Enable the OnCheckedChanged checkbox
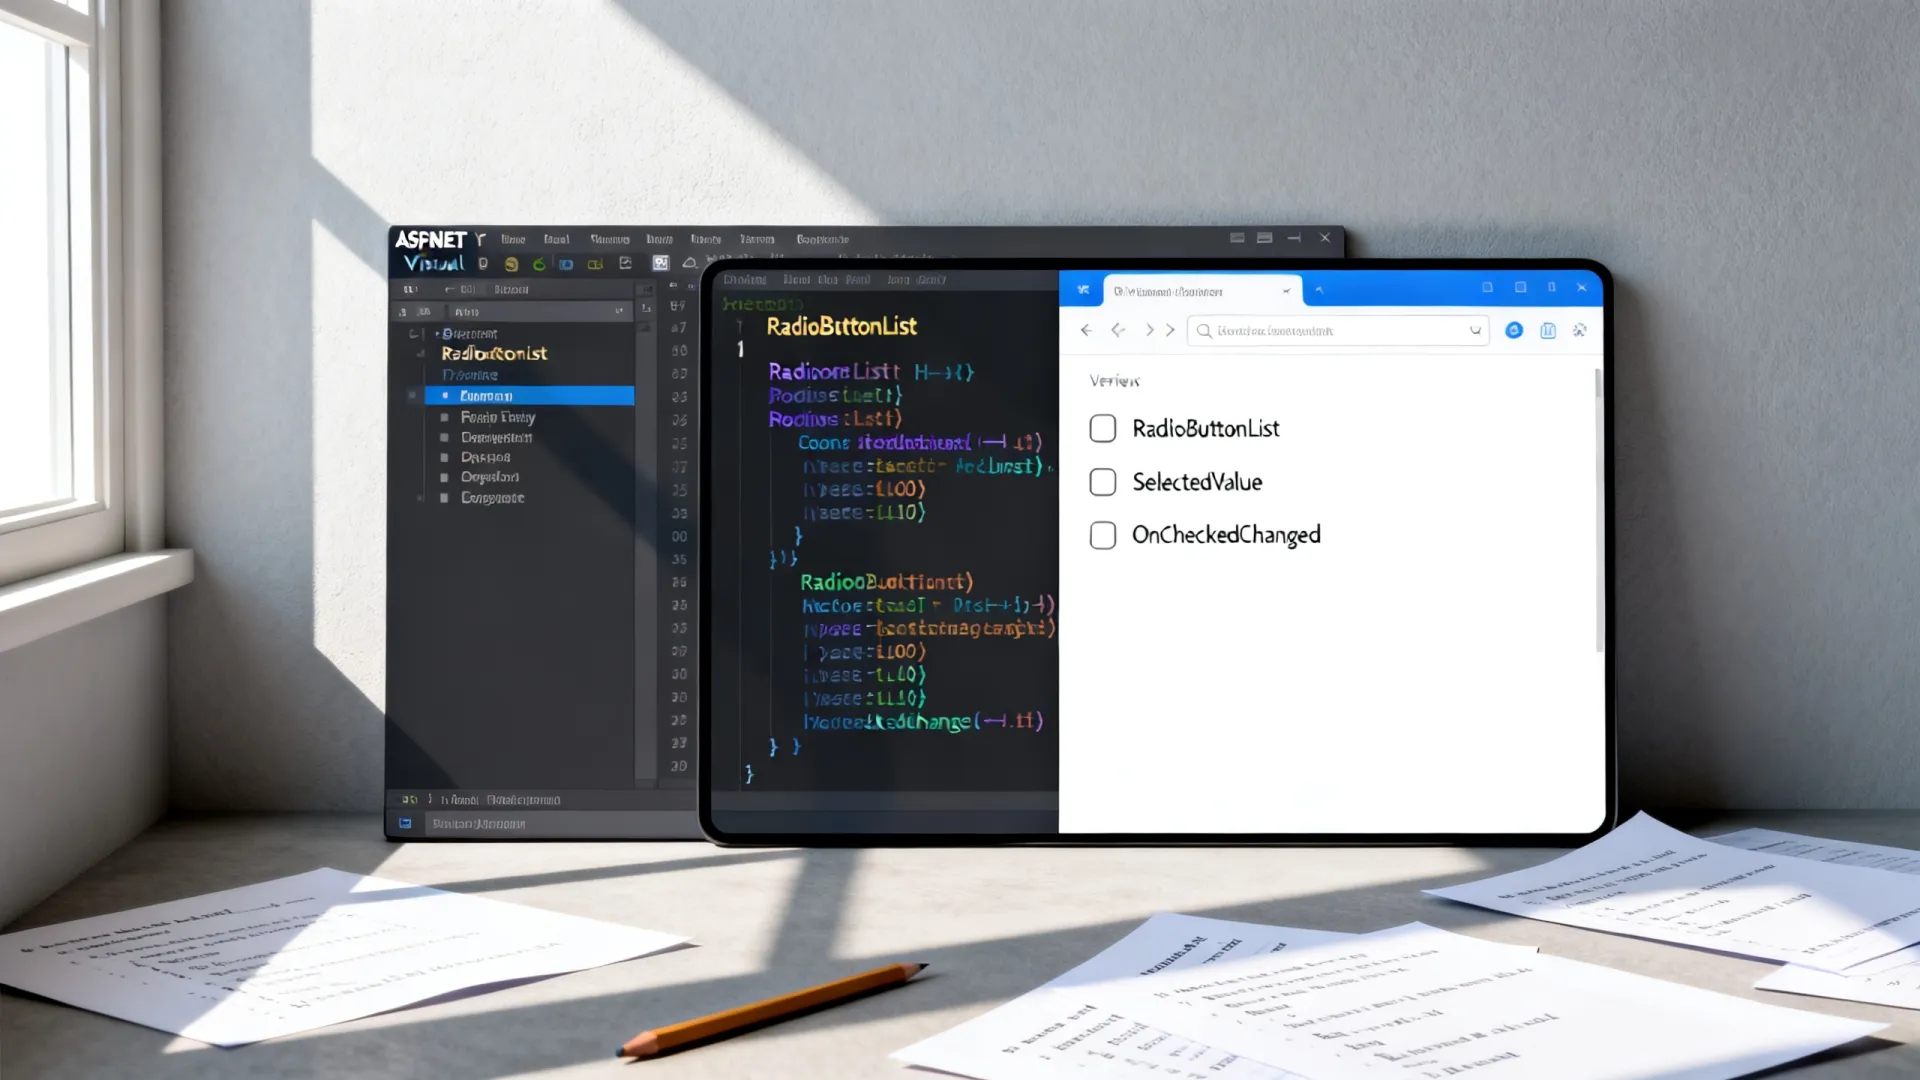The image size is (1920, 1080). 1102,535
